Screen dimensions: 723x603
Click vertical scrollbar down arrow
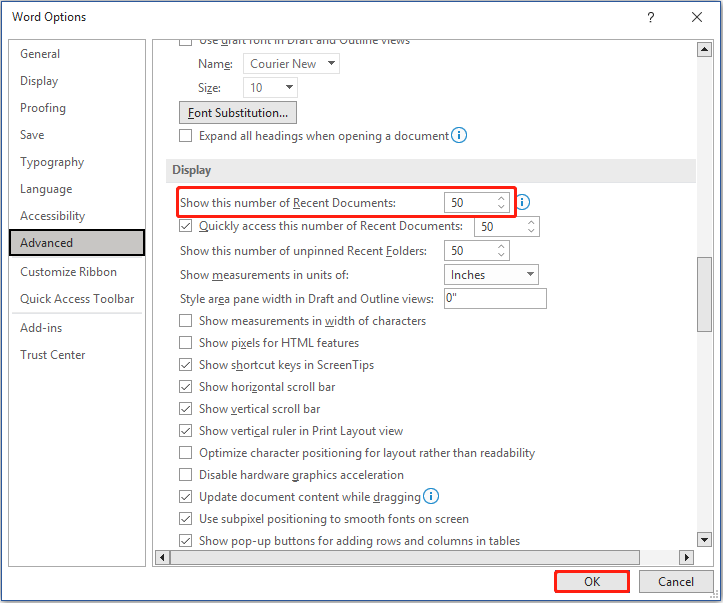pos(704,539)
